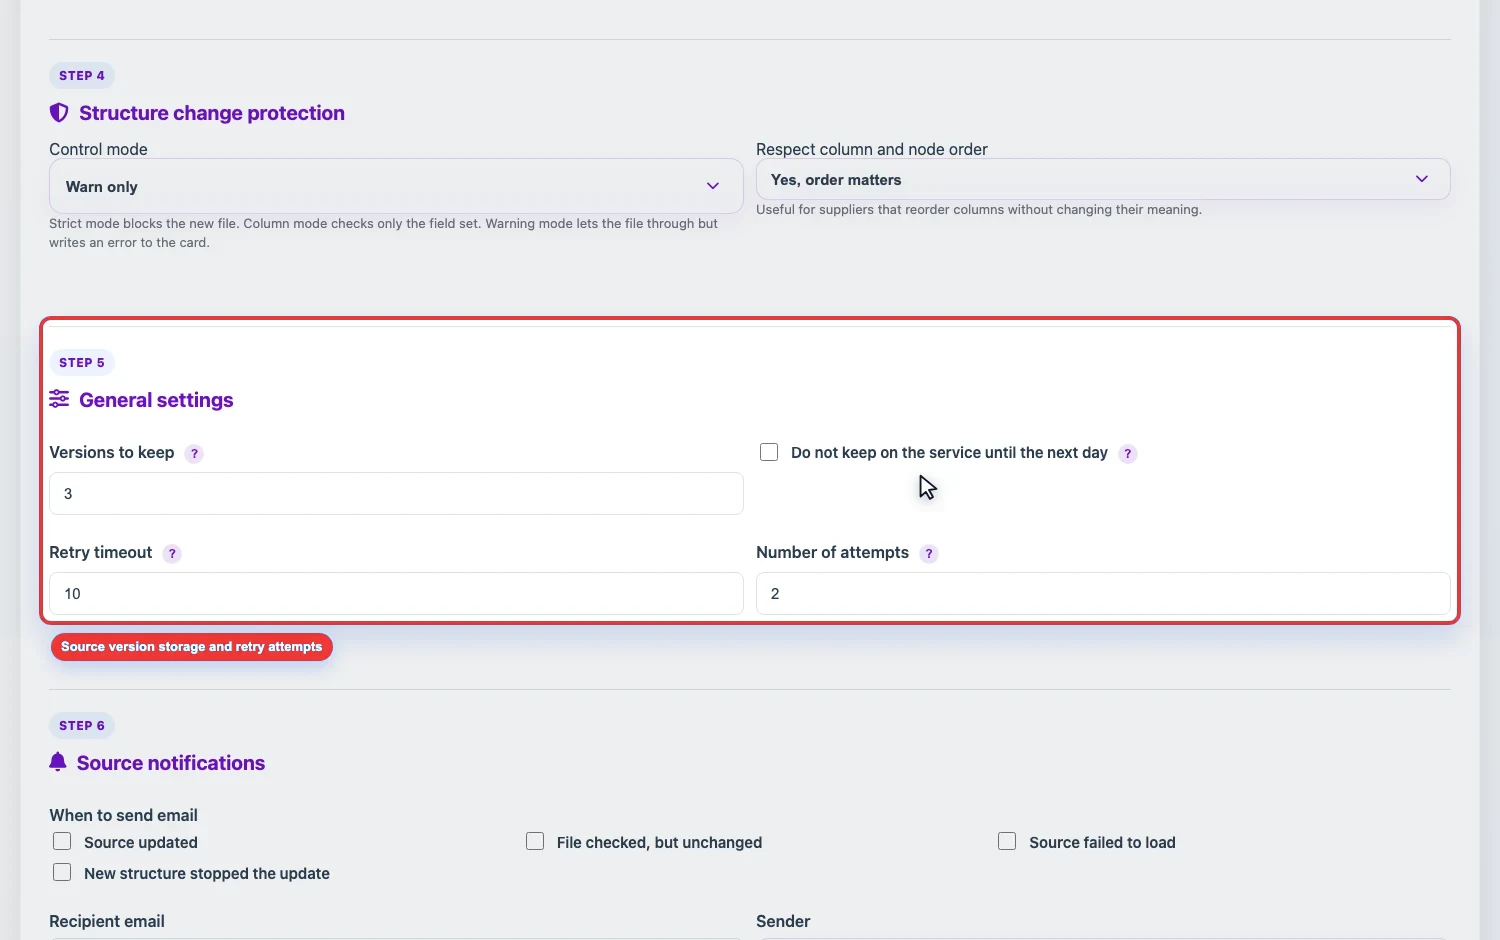Open help icon next to 'Do not keep on the service'
1500x940 pixels.
(1128, 453)
